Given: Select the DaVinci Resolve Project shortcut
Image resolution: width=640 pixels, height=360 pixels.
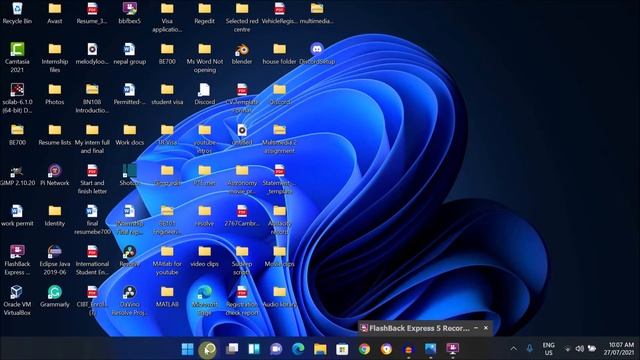Looking at the screenshot, I should click(130, 300).
